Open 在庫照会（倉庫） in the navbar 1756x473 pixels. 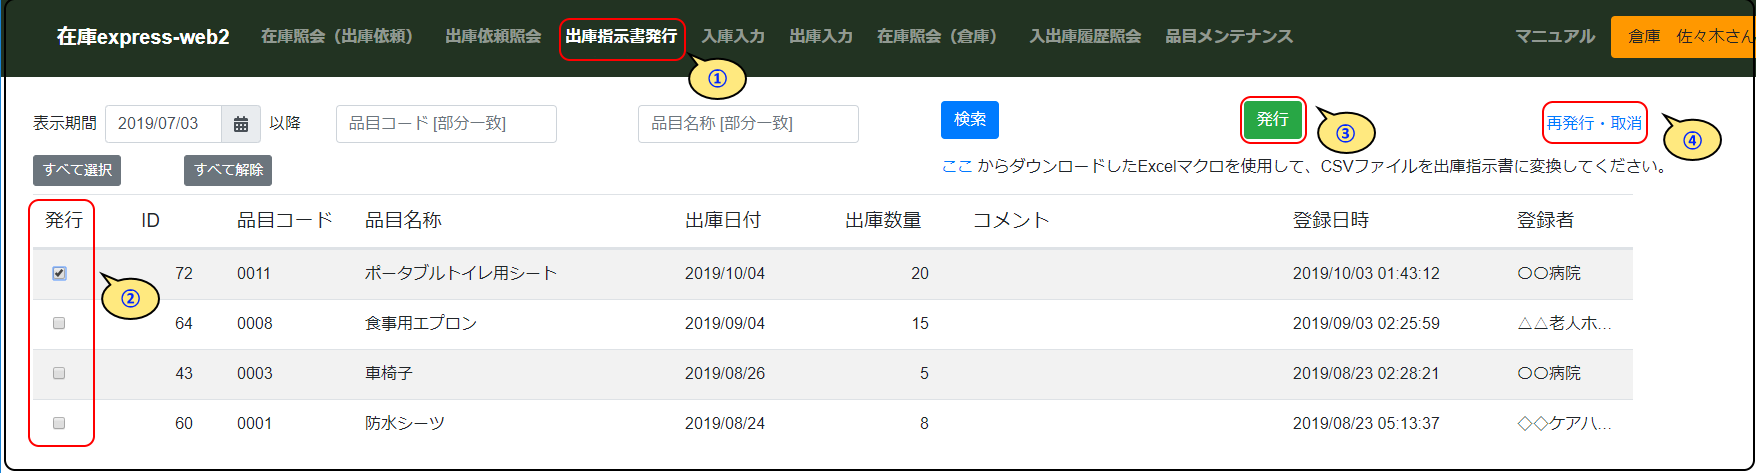point(937,37)
